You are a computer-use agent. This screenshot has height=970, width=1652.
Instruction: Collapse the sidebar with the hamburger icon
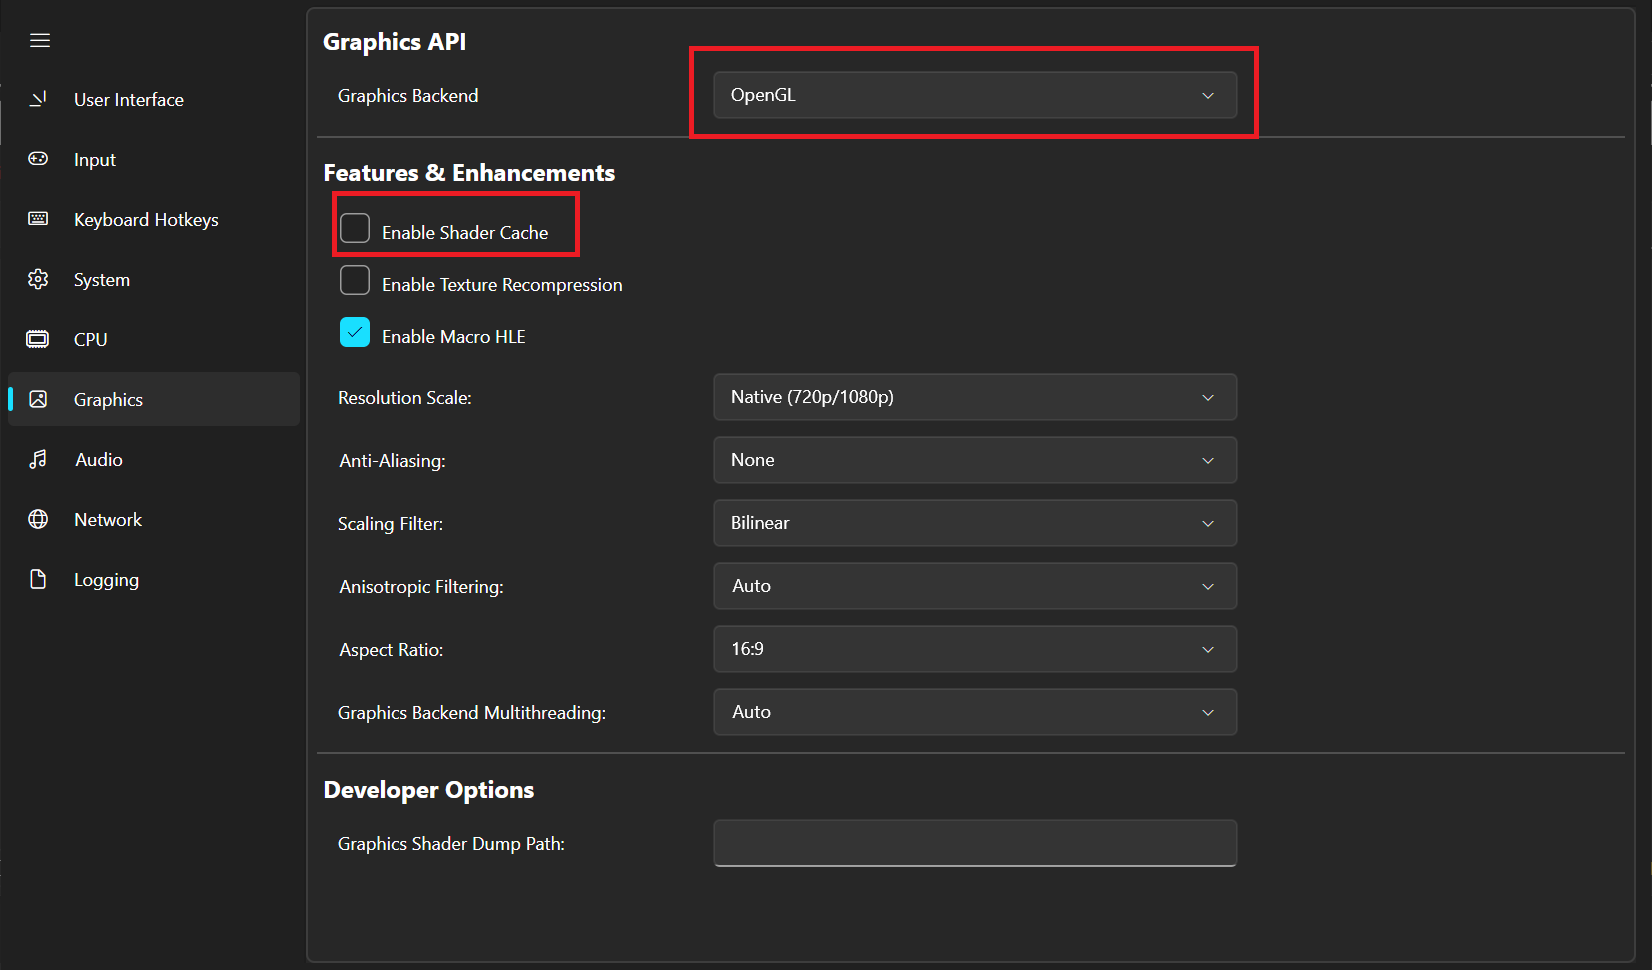[40, 40]
